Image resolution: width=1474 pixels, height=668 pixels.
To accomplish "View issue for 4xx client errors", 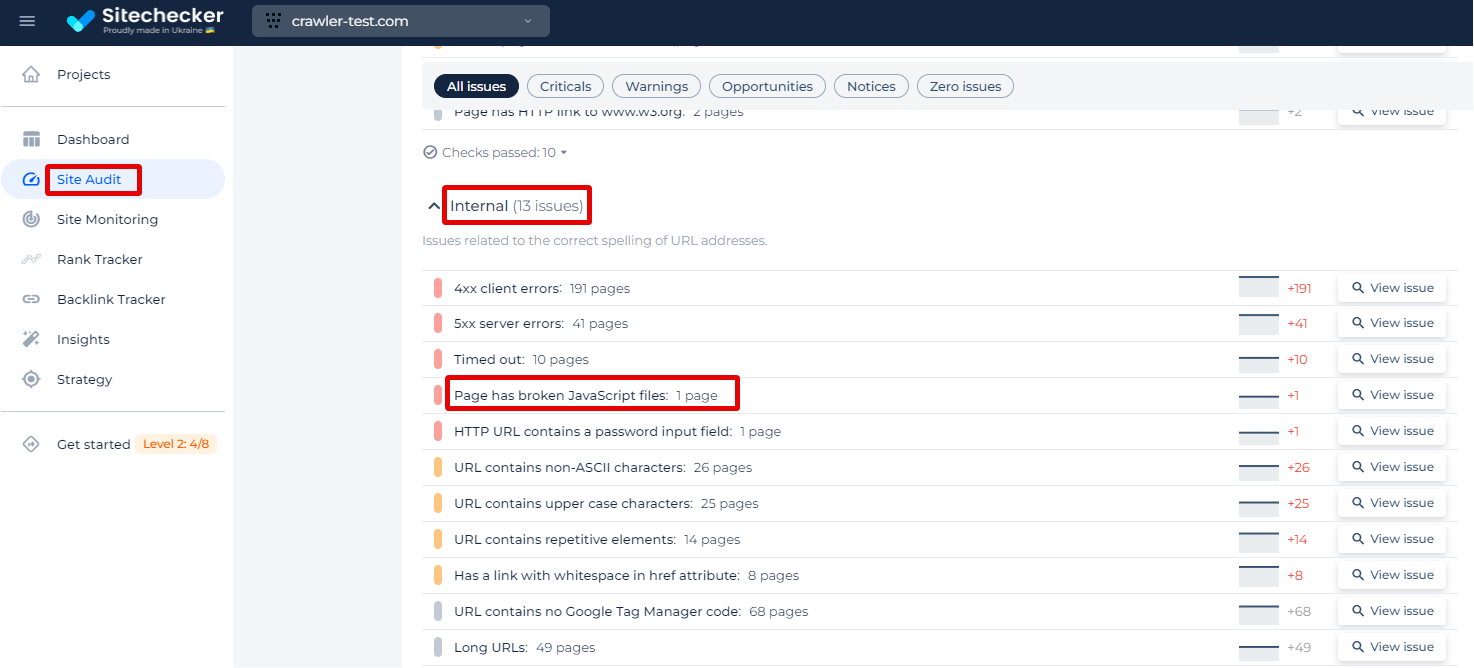I will pos(1392,288).
